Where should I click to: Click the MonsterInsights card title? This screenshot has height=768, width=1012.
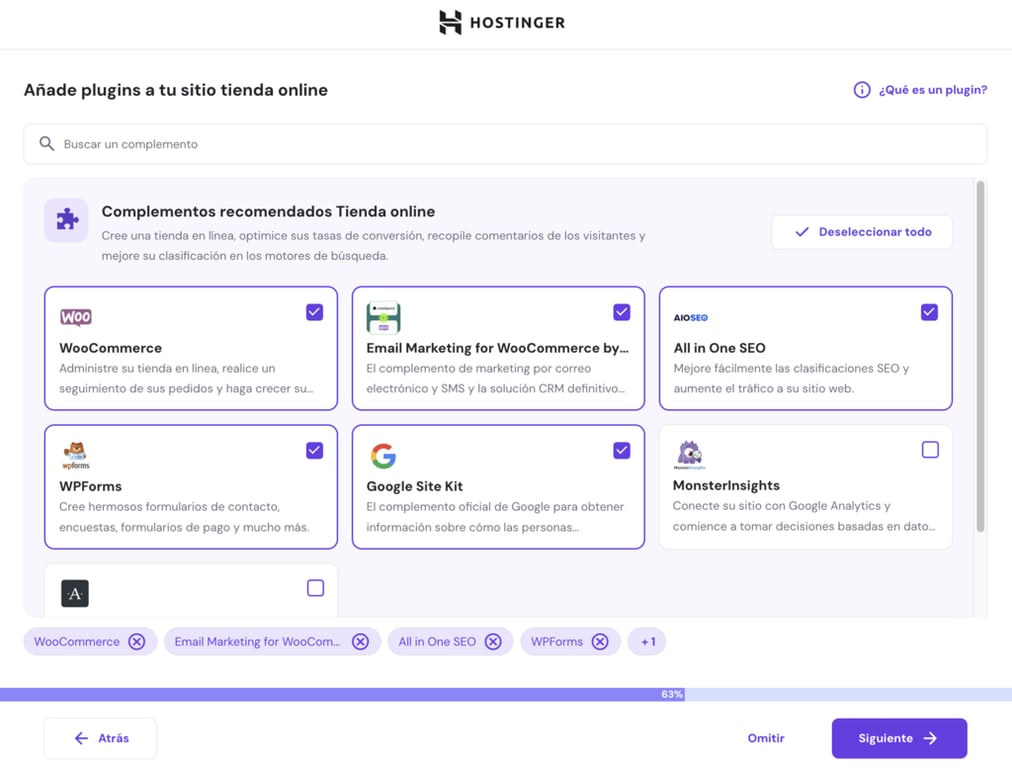point(726,485)
